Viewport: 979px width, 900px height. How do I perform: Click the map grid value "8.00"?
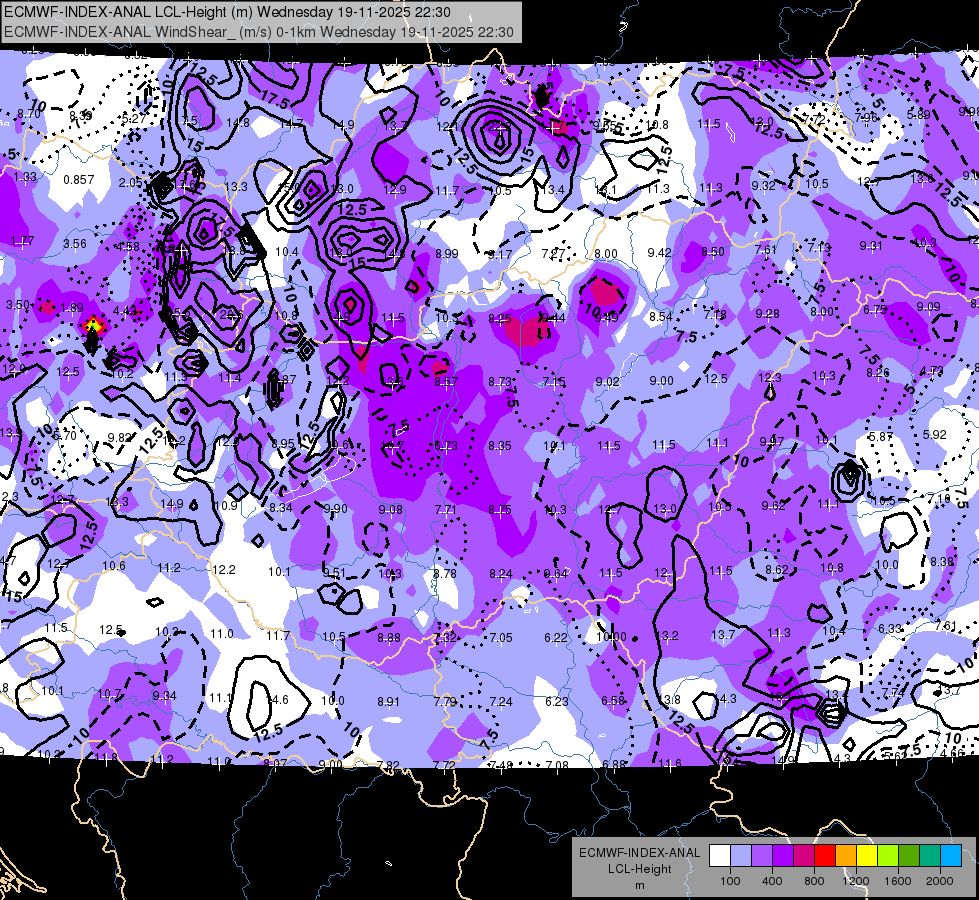coord(606,254)
